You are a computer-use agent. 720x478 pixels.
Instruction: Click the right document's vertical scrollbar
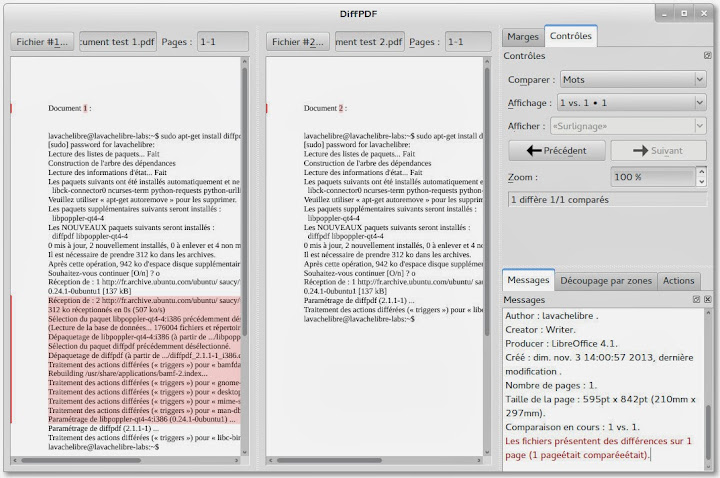click(487, 202)
